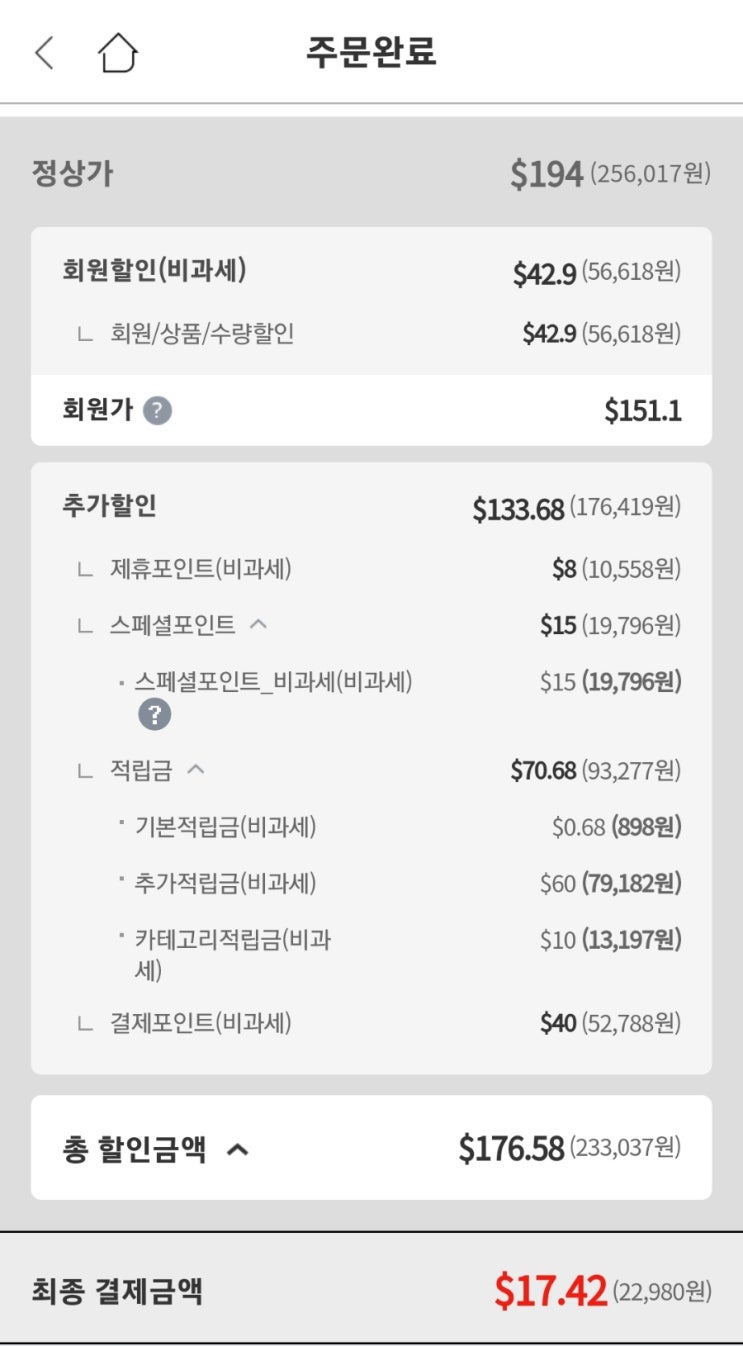The image size is (743, 1346).
Task: Collapse the 스페셜포인트 section chevron
Action: click(x=258, y=625)
